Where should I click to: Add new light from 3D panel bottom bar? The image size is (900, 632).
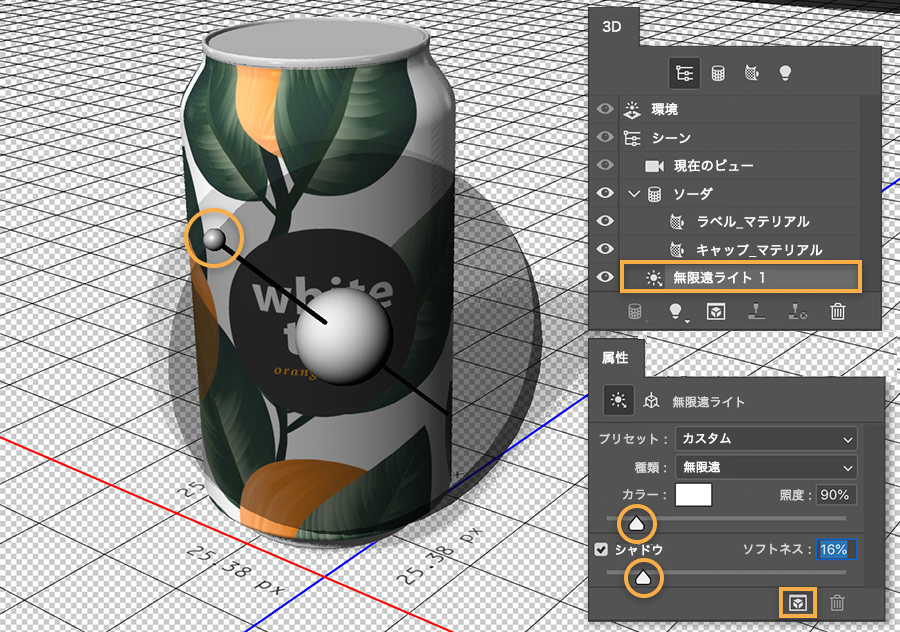pos(676,312)
